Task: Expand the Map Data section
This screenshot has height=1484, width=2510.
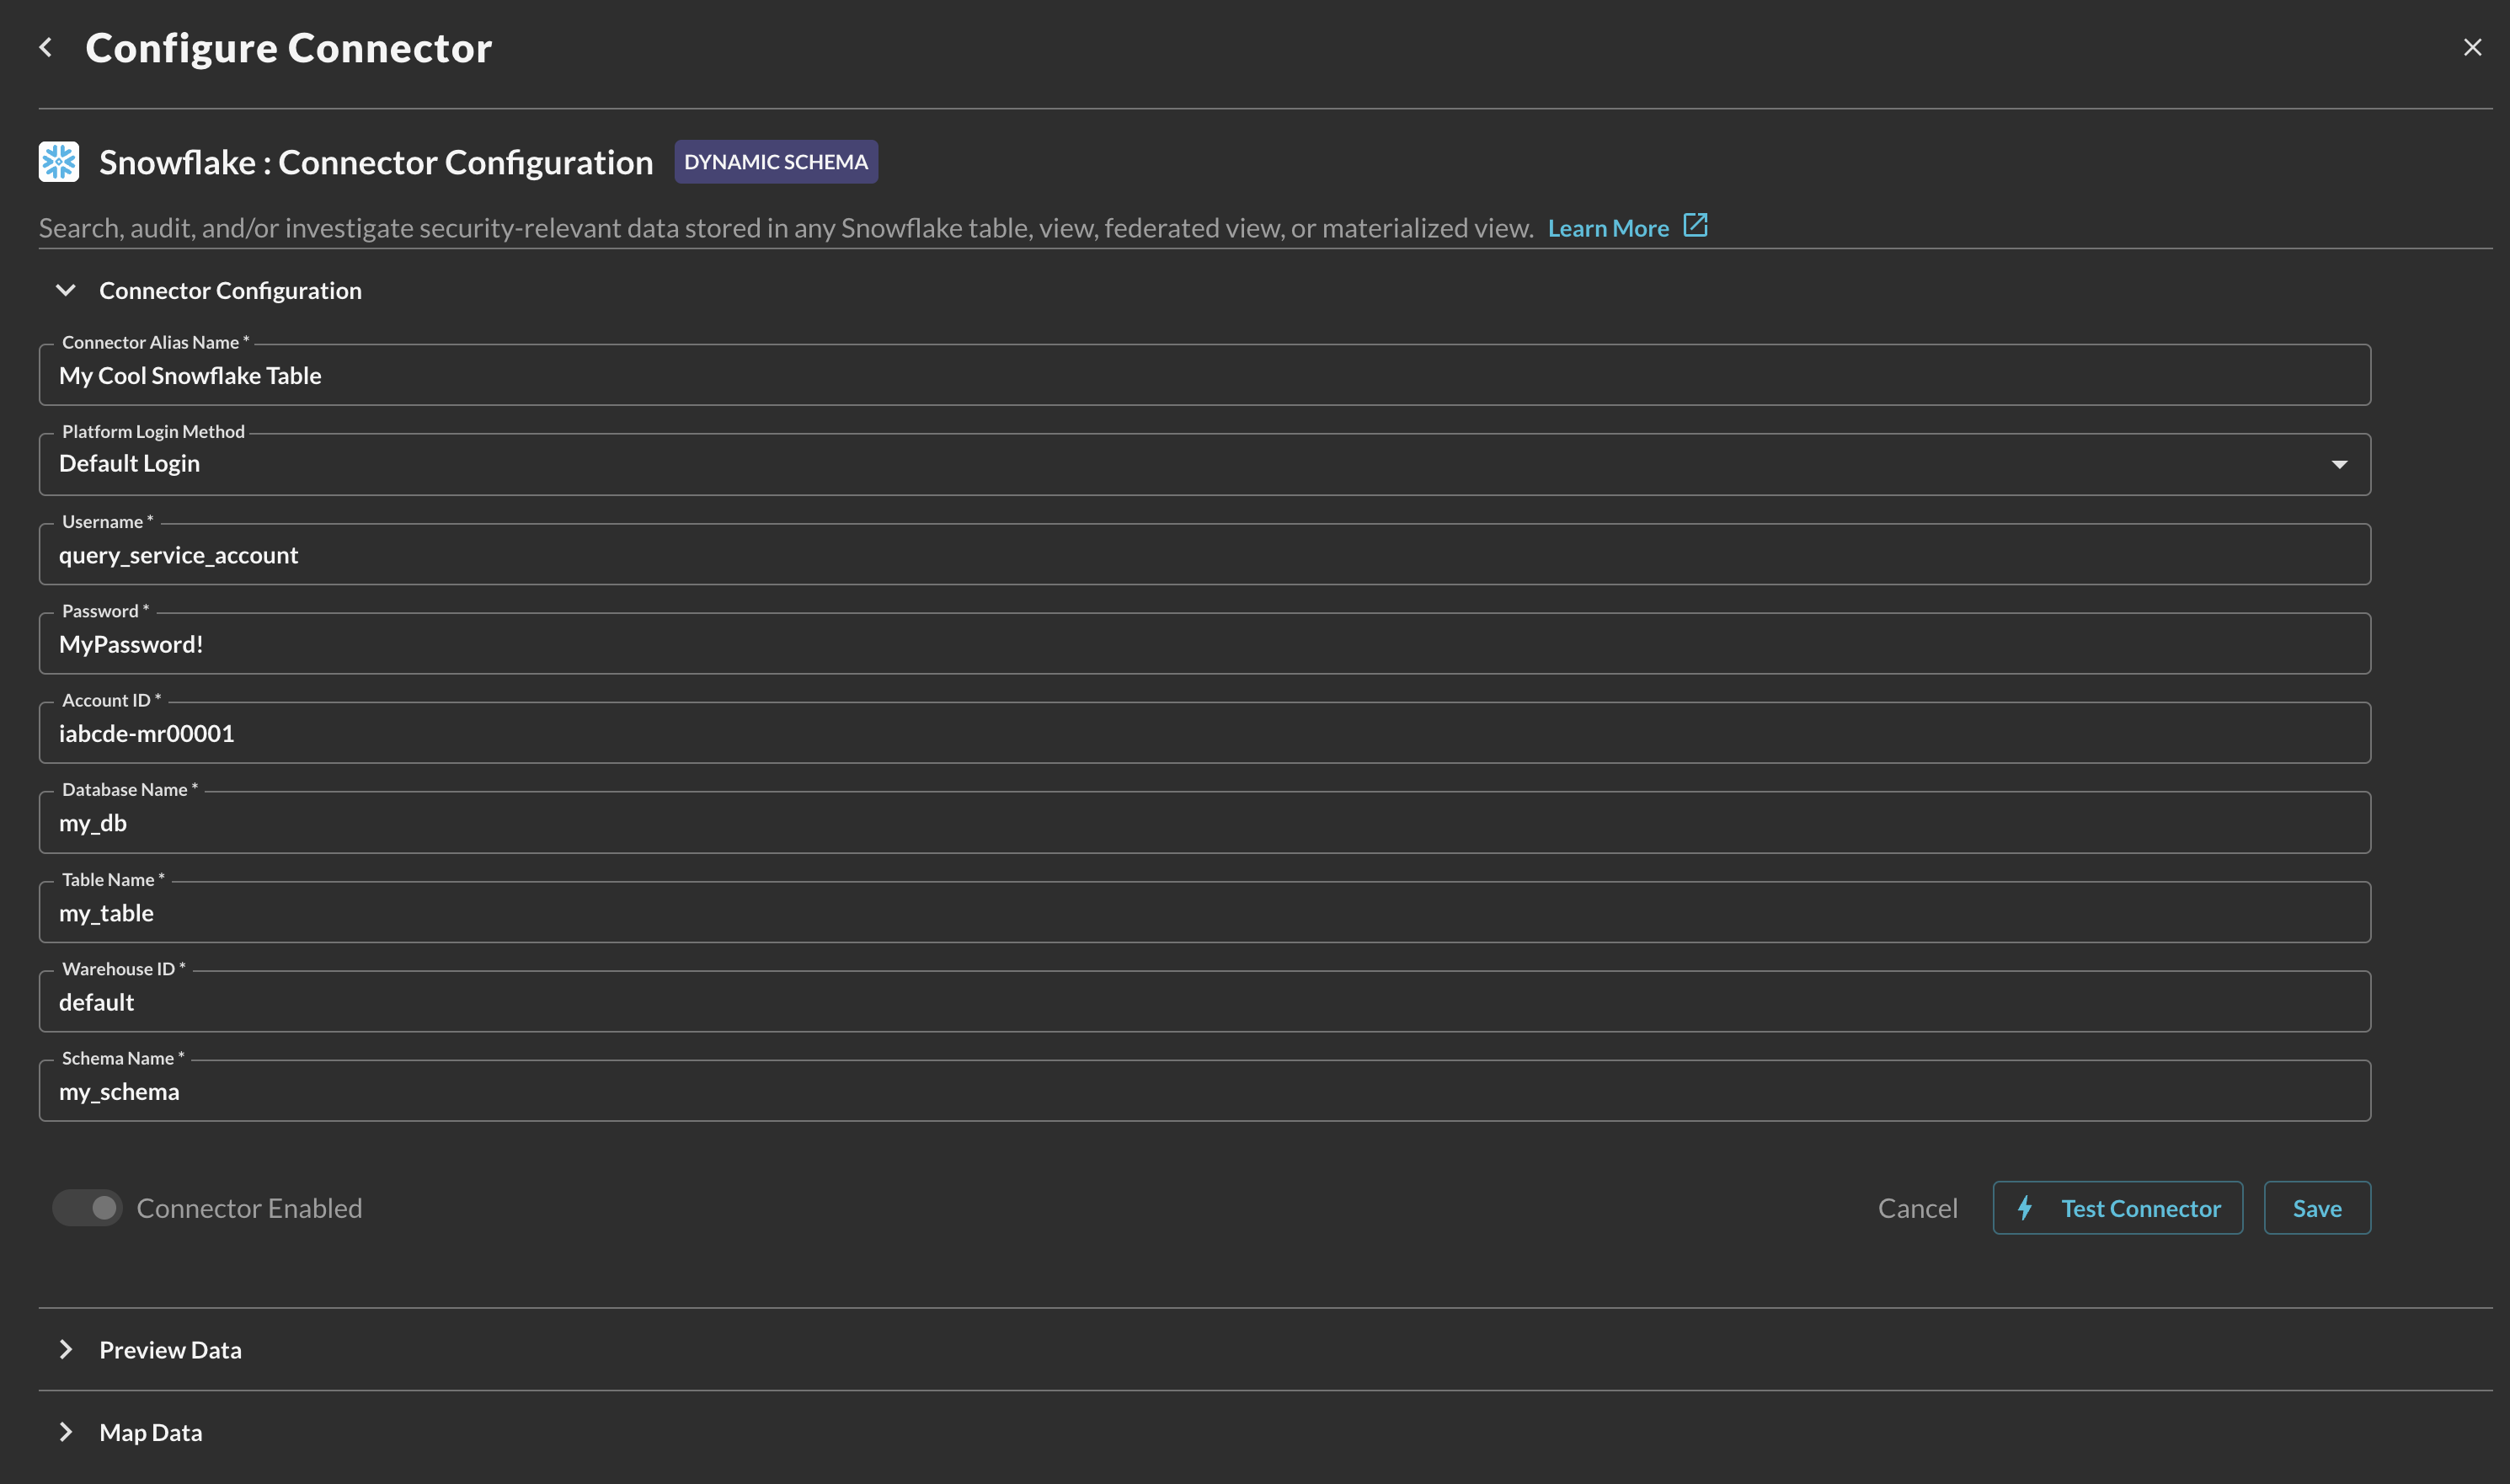Action: [66, 1432]
